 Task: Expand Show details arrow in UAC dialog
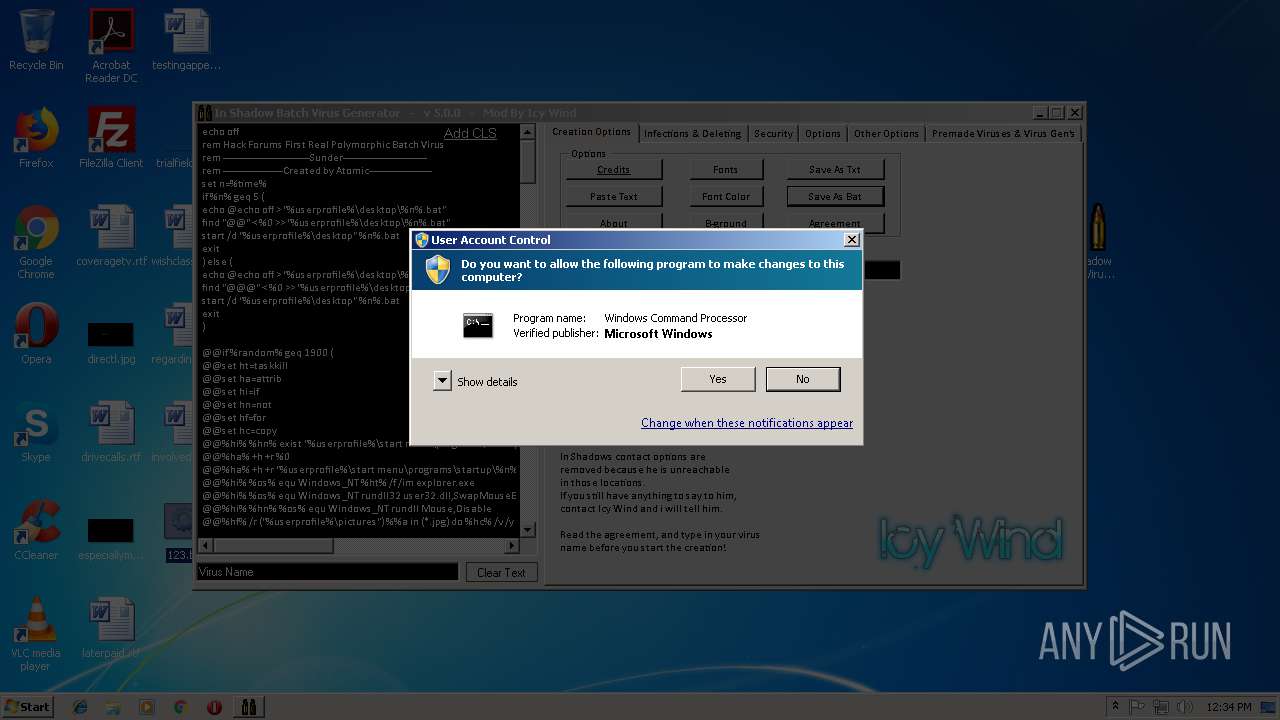[442, 381]
